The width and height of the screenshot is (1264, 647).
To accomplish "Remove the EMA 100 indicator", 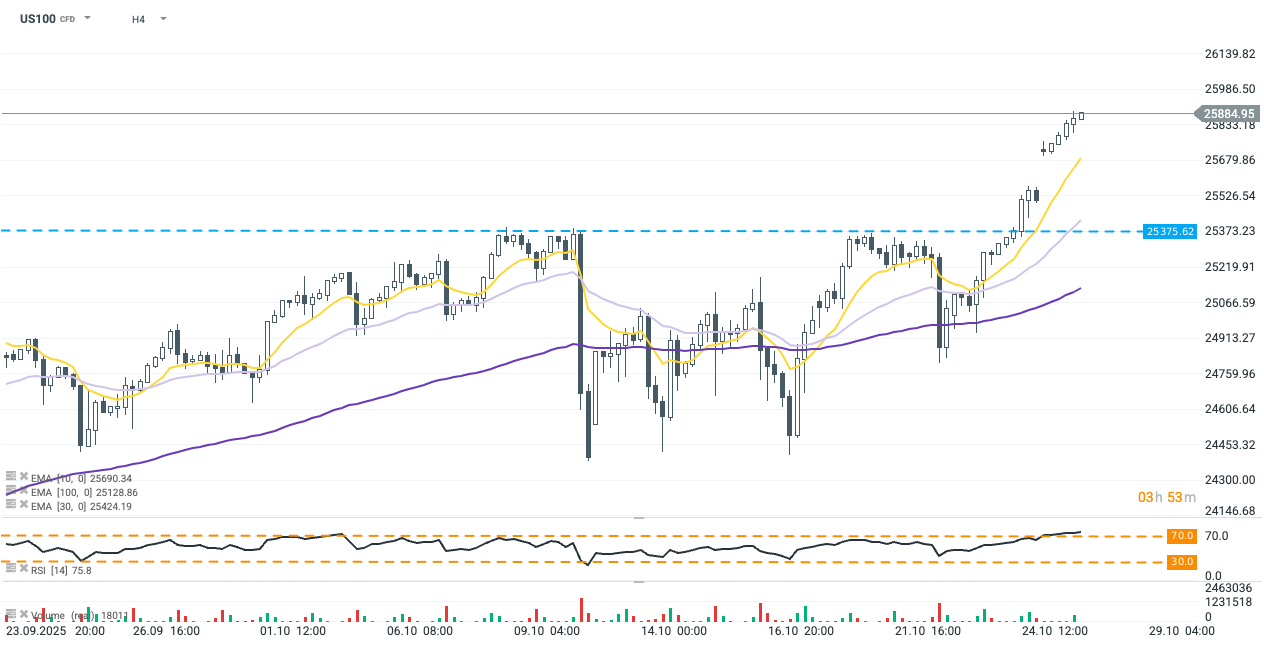I will coord(23,492).
